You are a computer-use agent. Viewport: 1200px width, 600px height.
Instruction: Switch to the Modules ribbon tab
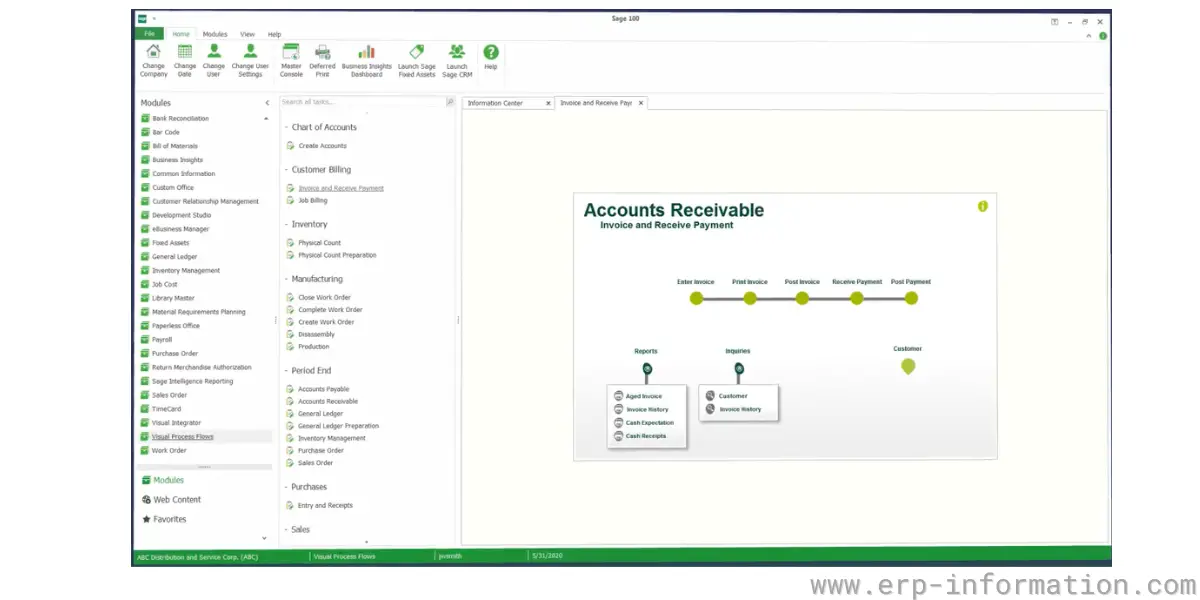(x=215, y=34)
